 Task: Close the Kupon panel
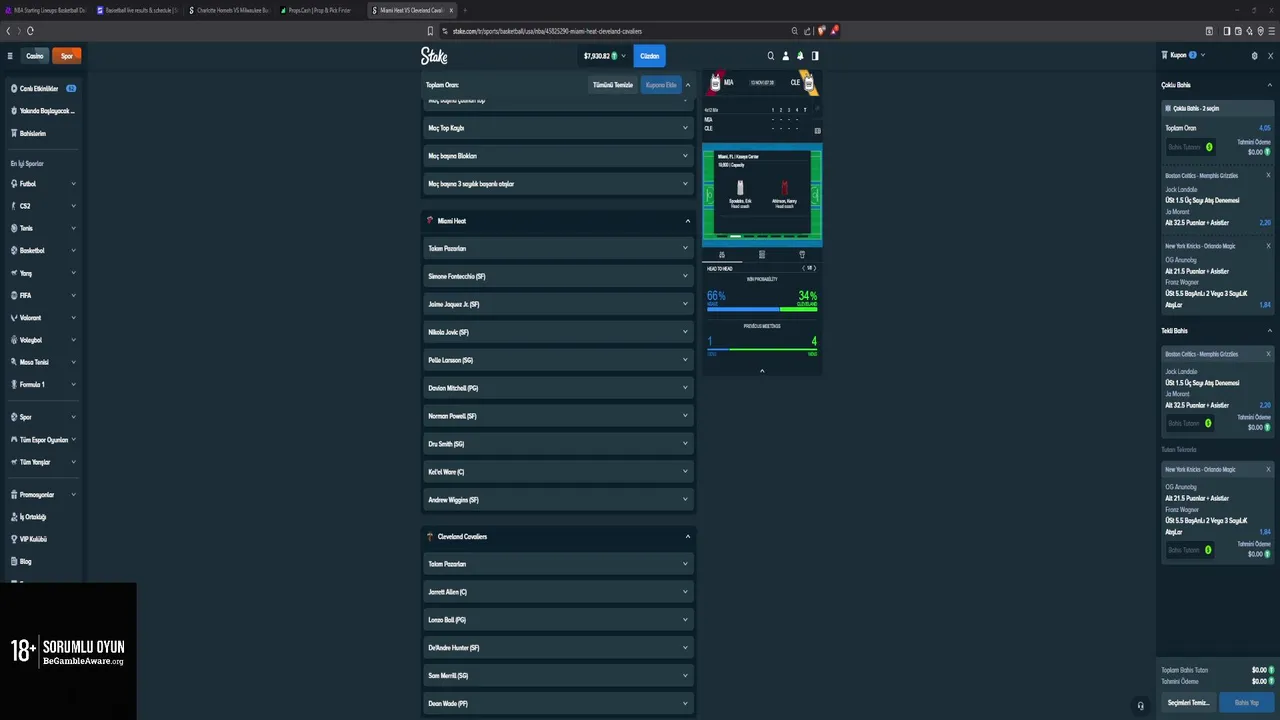(x=1271, y=56)
